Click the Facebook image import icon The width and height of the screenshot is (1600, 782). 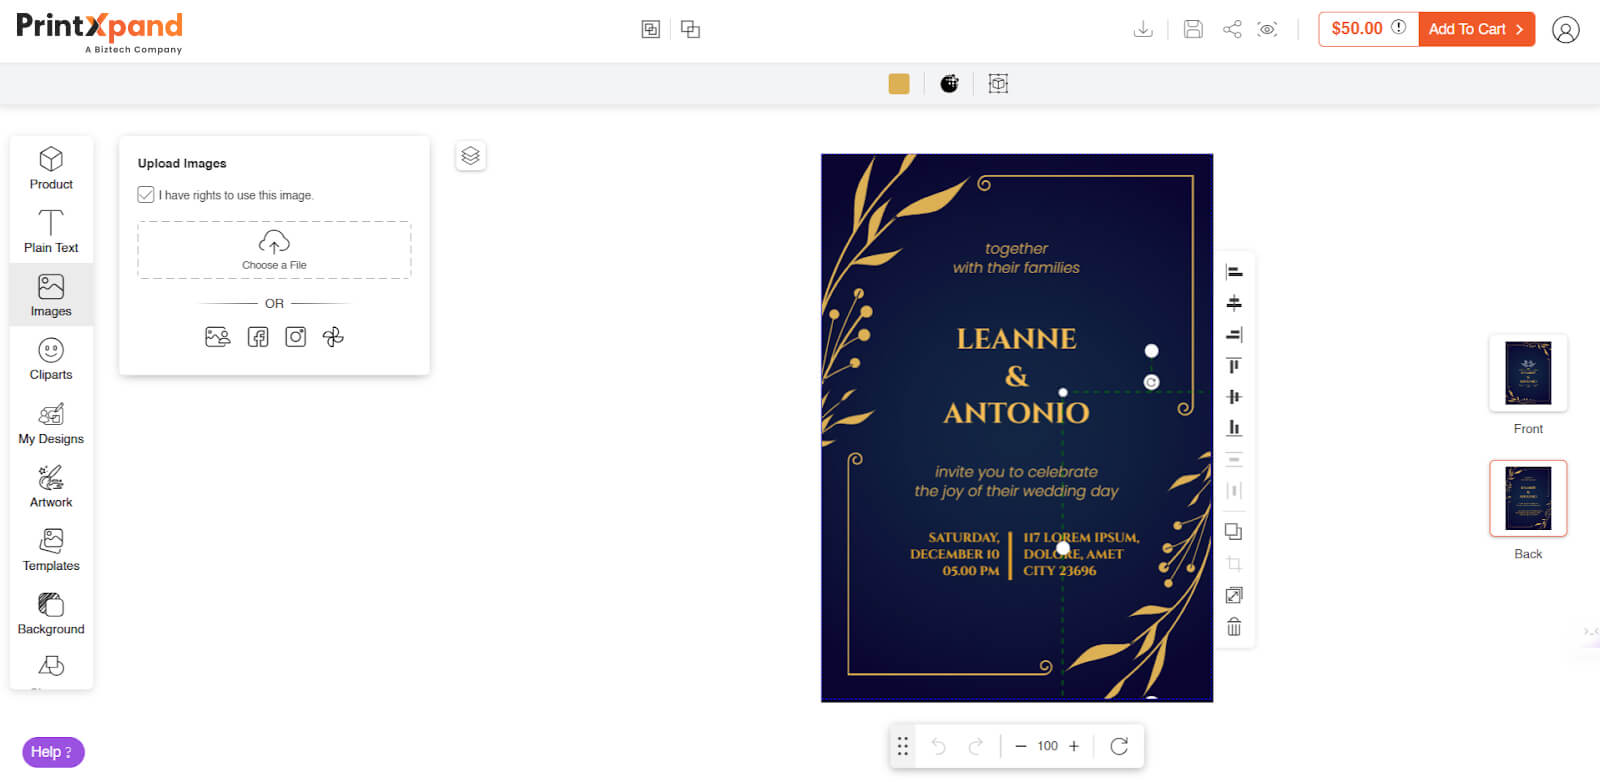pos(258,337)
